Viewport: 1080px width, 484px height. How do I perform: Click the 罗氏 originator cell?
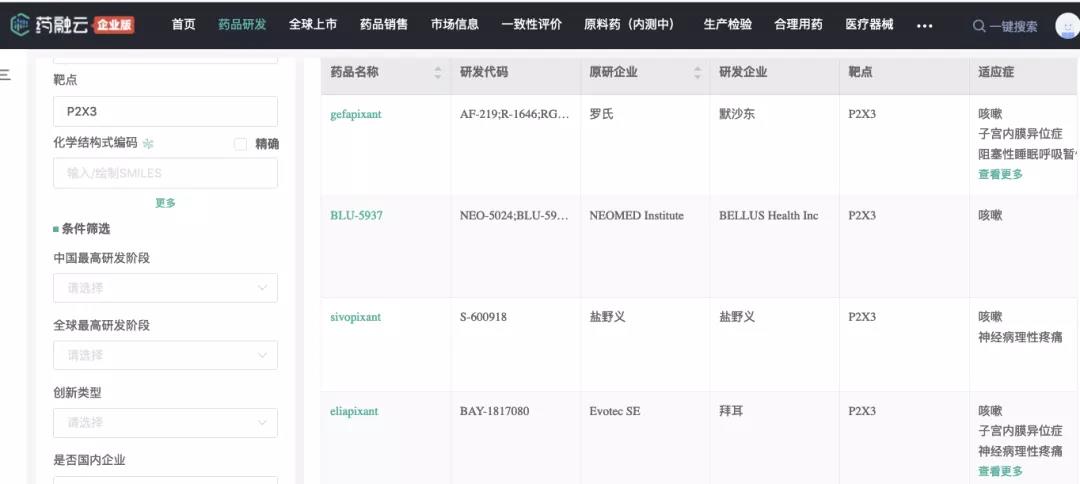pyautogui.click(x=601, y=114)
